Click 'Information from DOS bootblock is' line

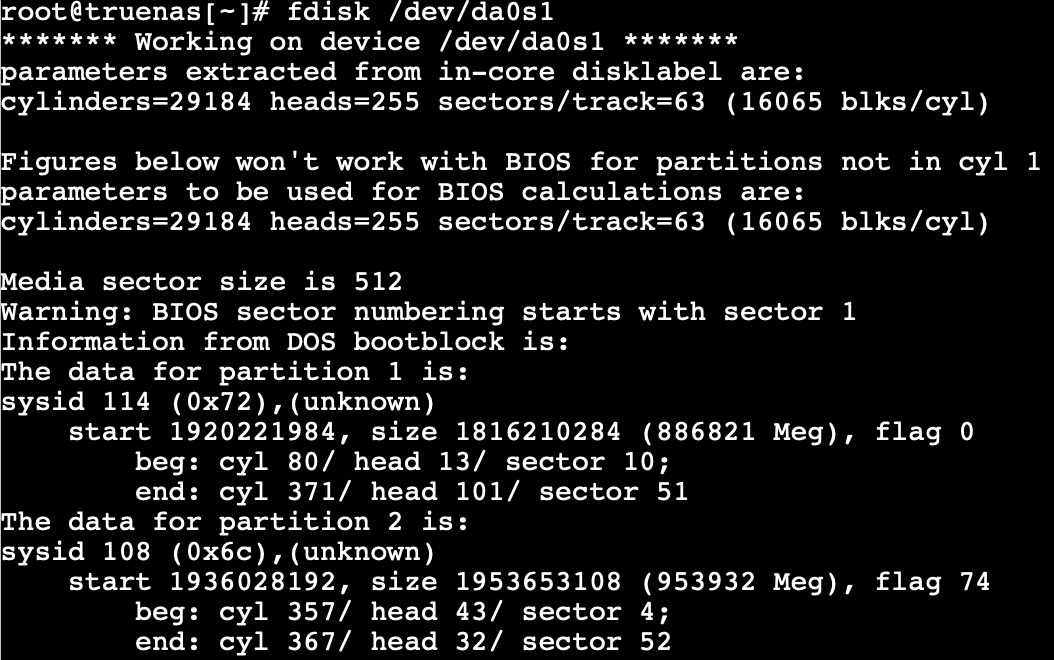point(285,342)
